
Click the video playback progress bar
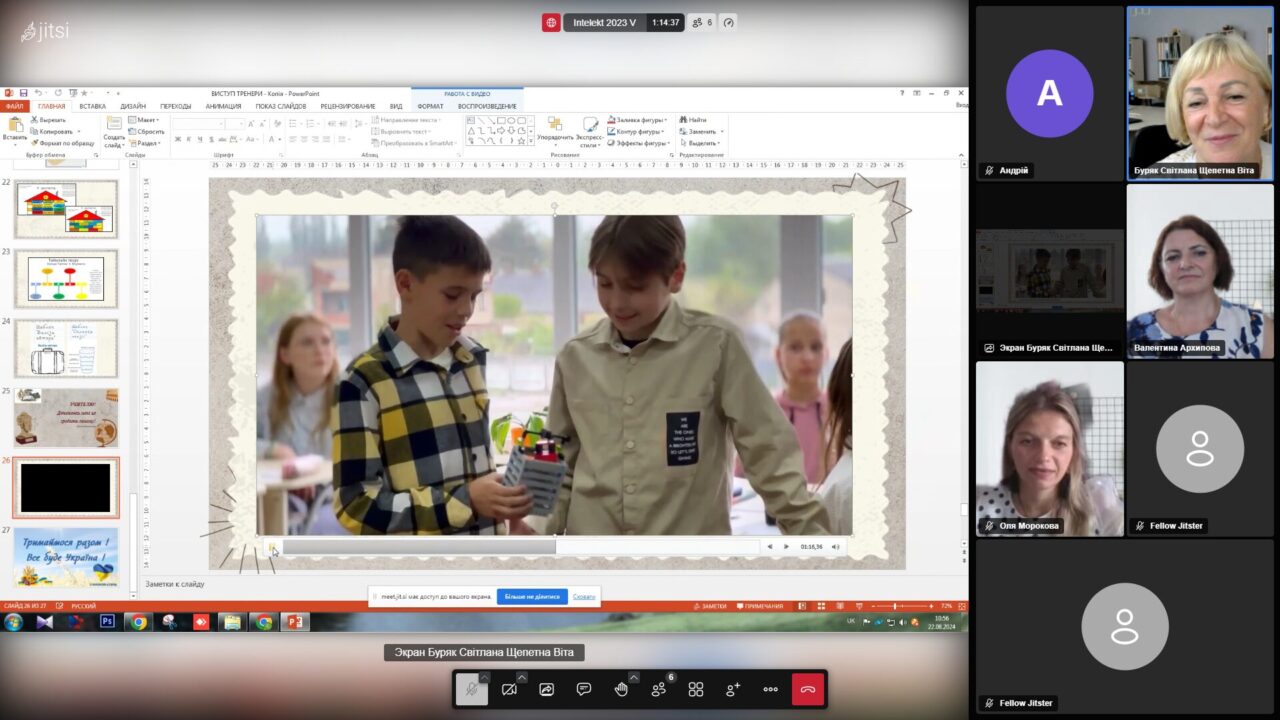[x=520, y=547]
